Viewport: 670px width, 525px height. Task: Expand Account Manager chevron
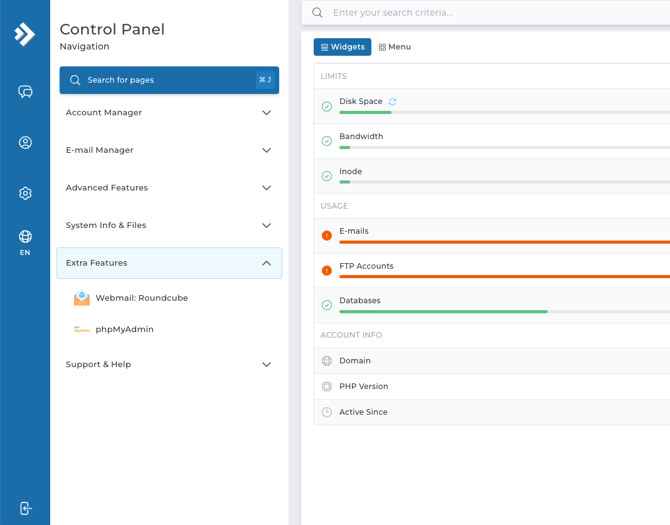click(x=267, y=113)
